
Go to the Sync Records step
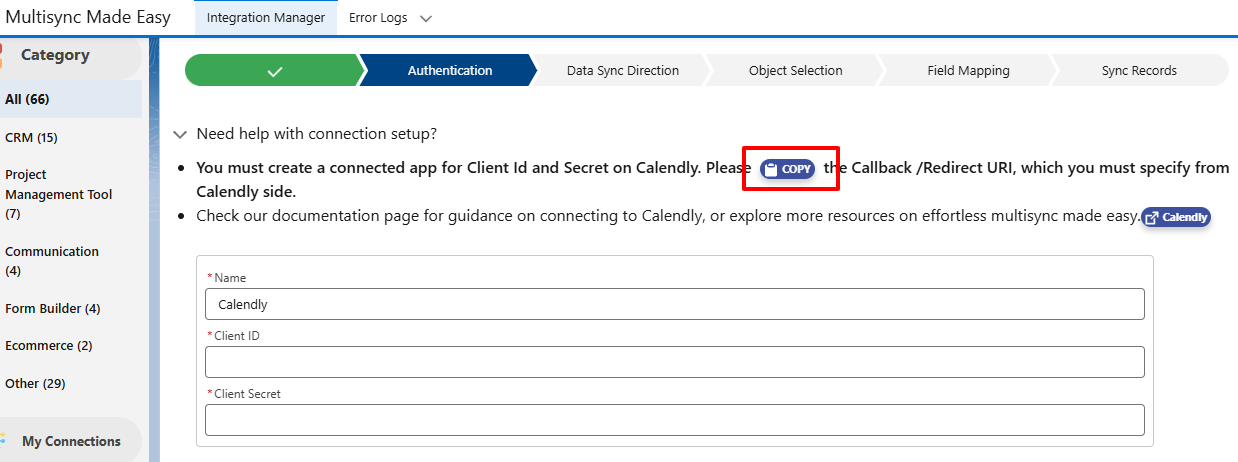click(x=1139, y=71)
